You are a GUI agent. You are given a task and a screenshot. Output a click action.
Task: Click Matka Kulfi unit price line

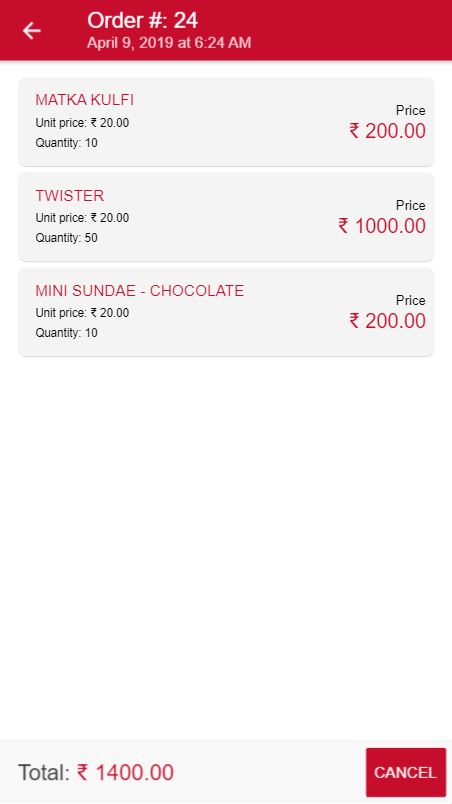pyautogui.click(x=82, y=123)
